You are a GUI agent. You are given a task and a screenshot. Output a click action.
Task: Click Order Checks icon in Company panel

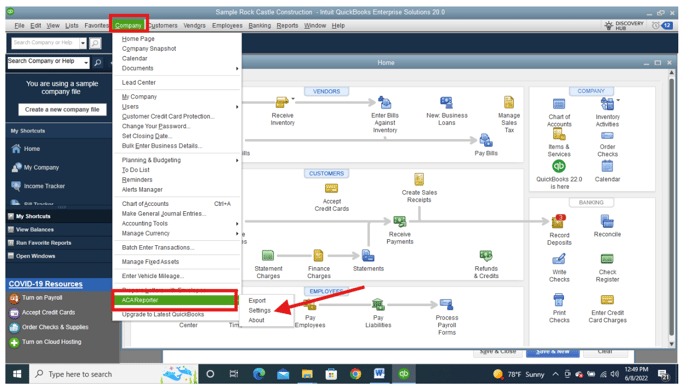[607, 136]
